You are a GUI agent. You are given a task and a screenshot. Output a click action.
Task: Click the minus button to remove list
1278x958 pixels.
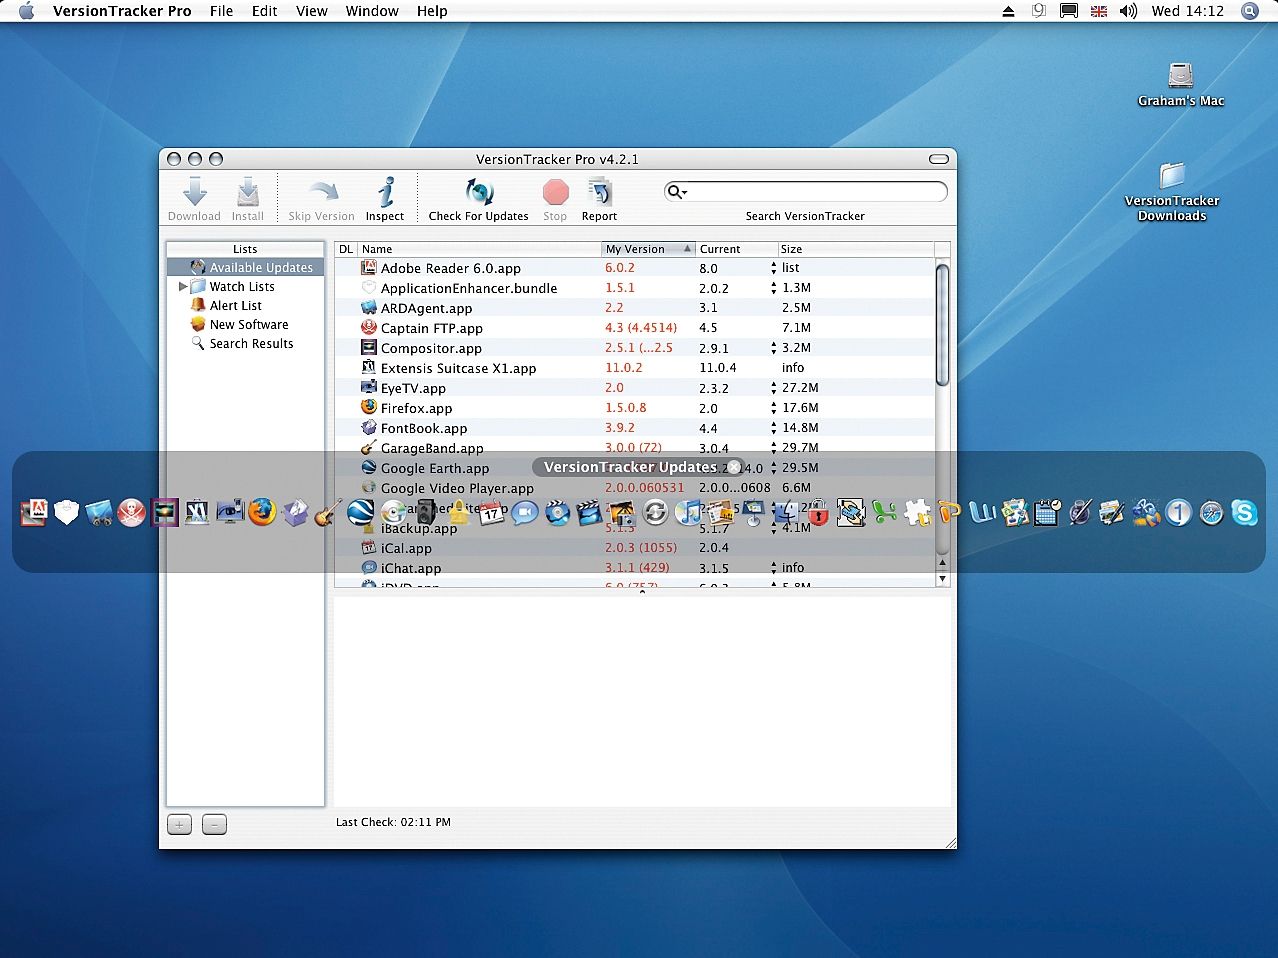click(214, 824)
